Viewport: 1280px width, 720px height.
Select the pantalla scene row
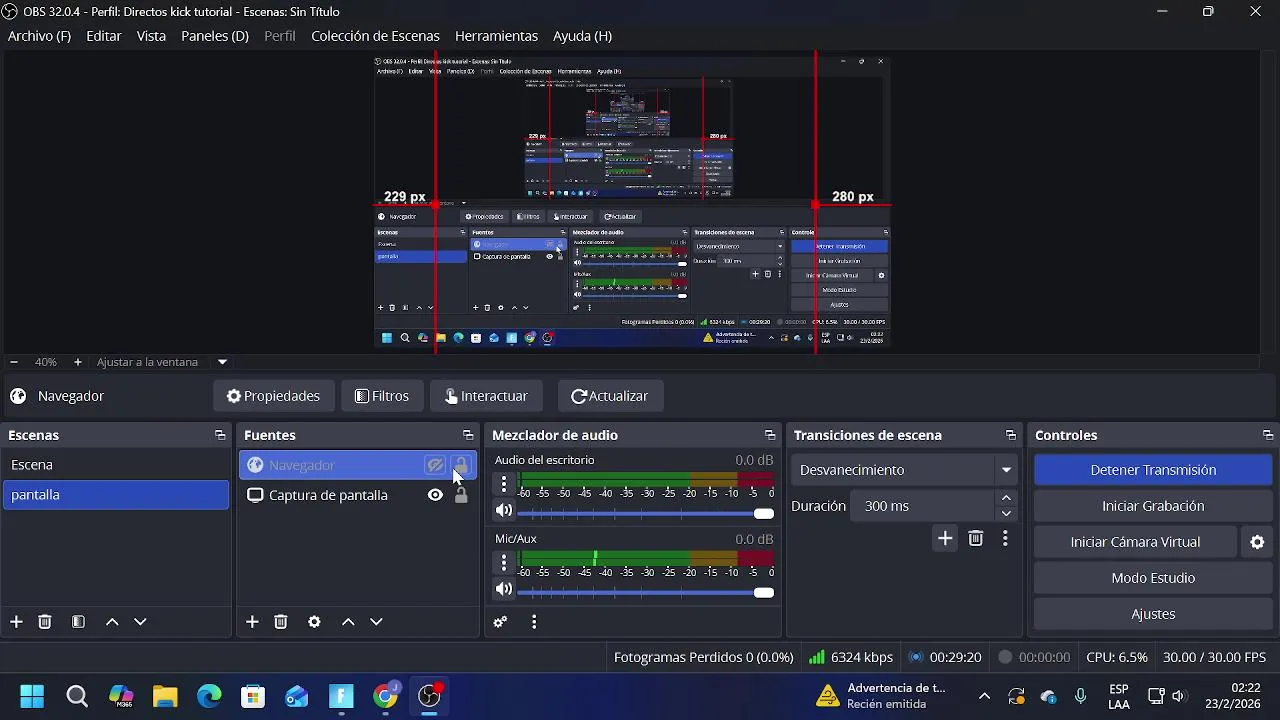click(116, 495)
